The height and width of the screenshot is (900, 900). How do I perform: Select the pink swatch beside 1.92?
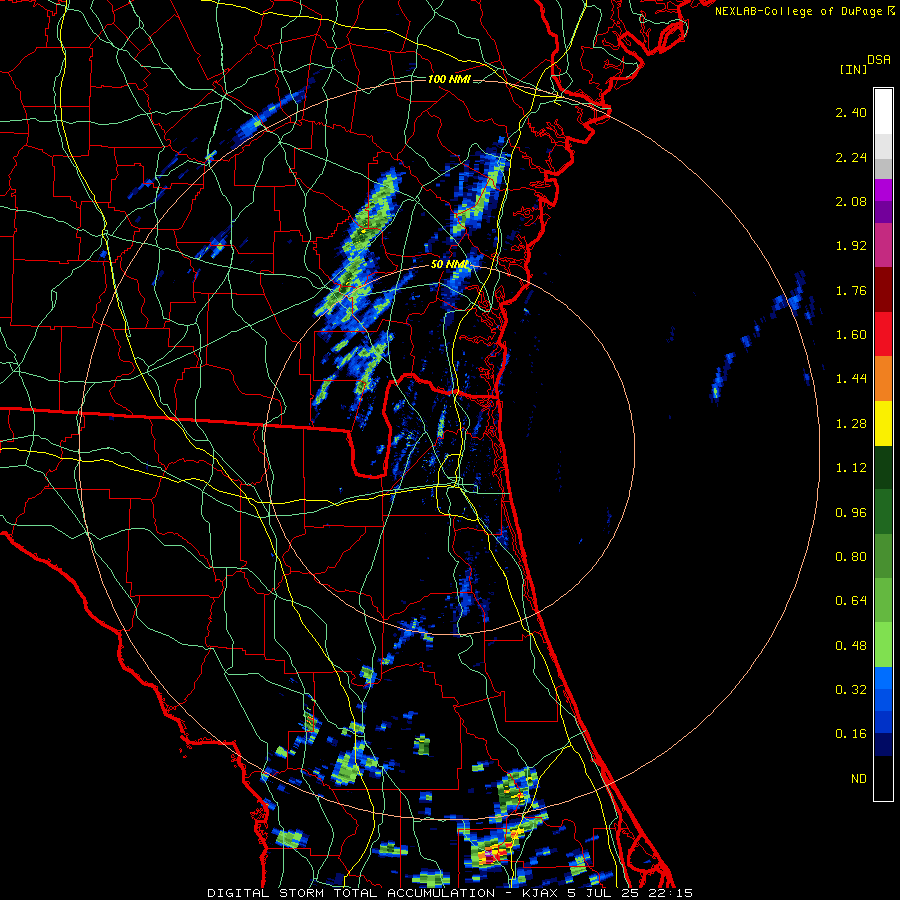(x=883, y=245)
